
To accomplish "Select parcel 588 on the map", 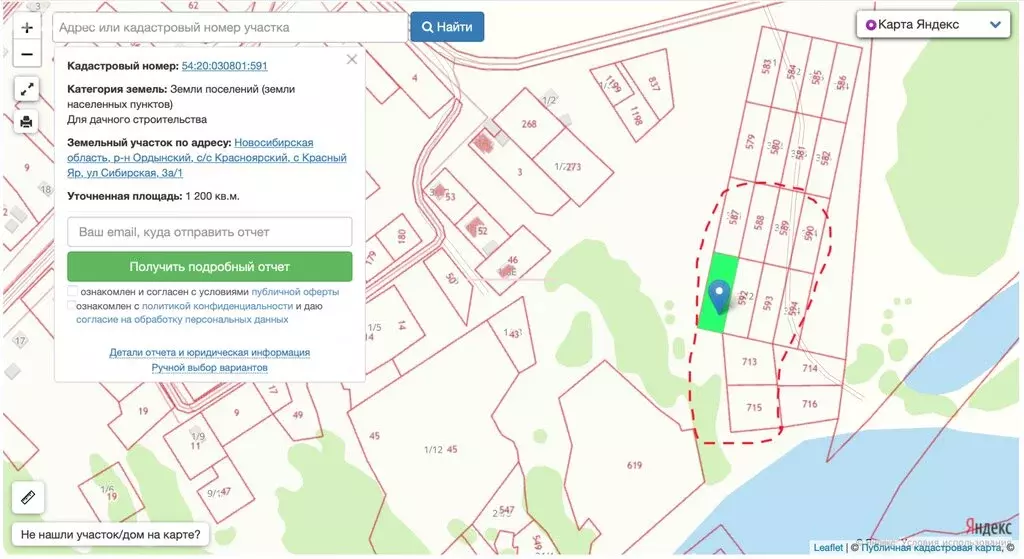I will [758, 223].
